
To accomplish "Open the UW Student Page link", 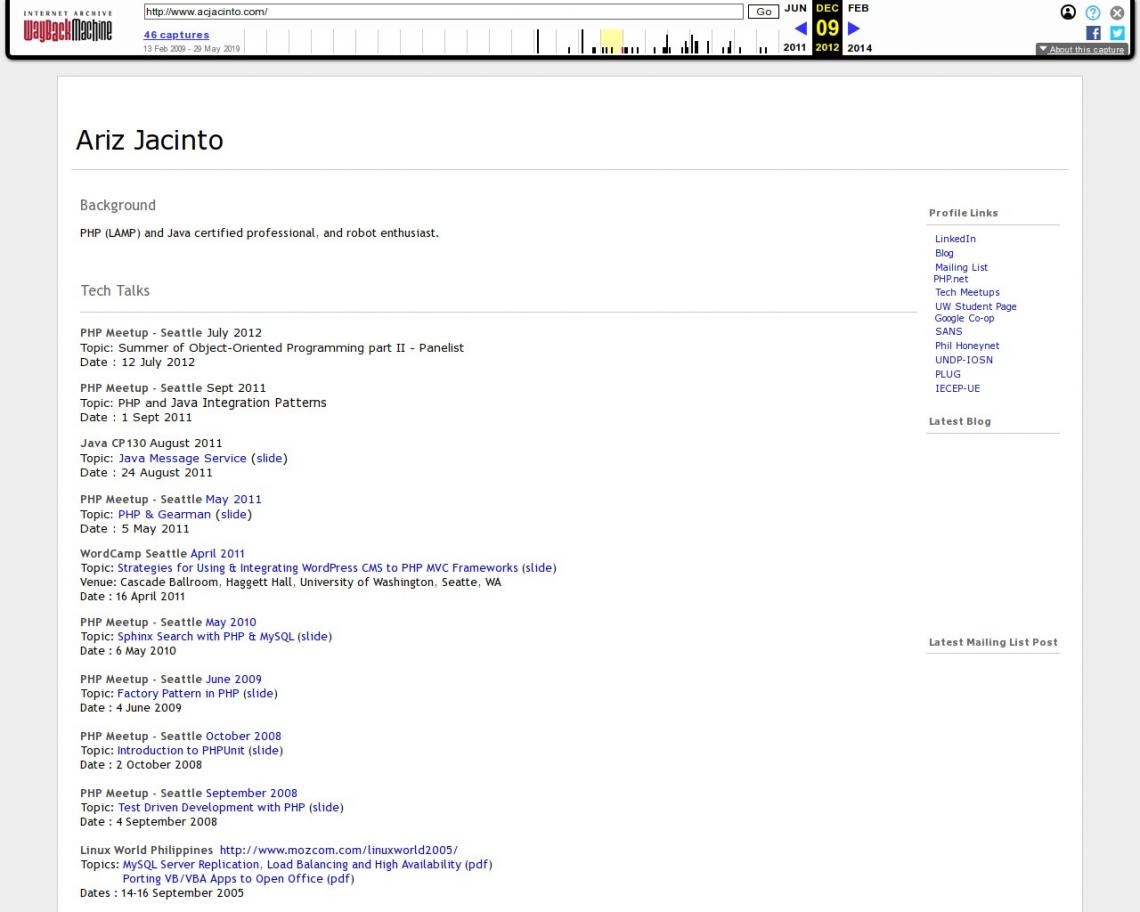I will 976,306.
